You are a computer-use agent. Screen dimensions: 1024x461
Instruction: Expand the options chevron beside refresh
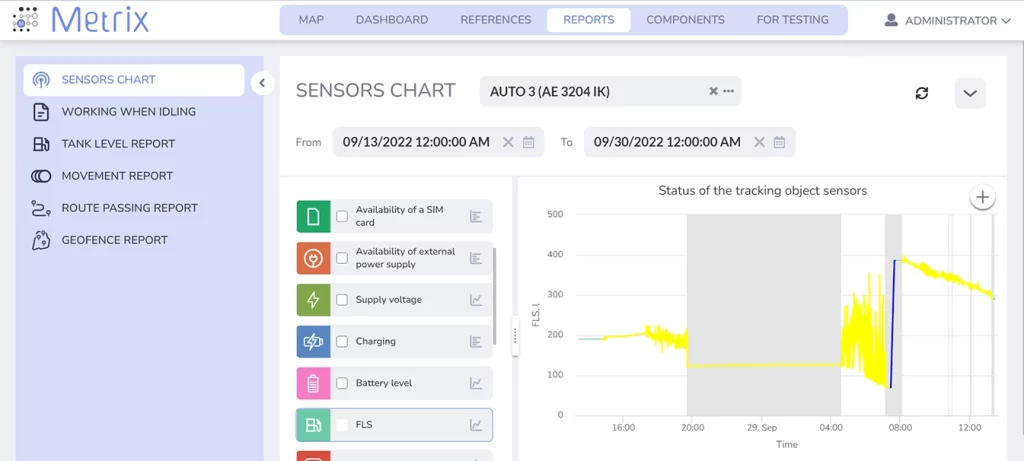970,93
